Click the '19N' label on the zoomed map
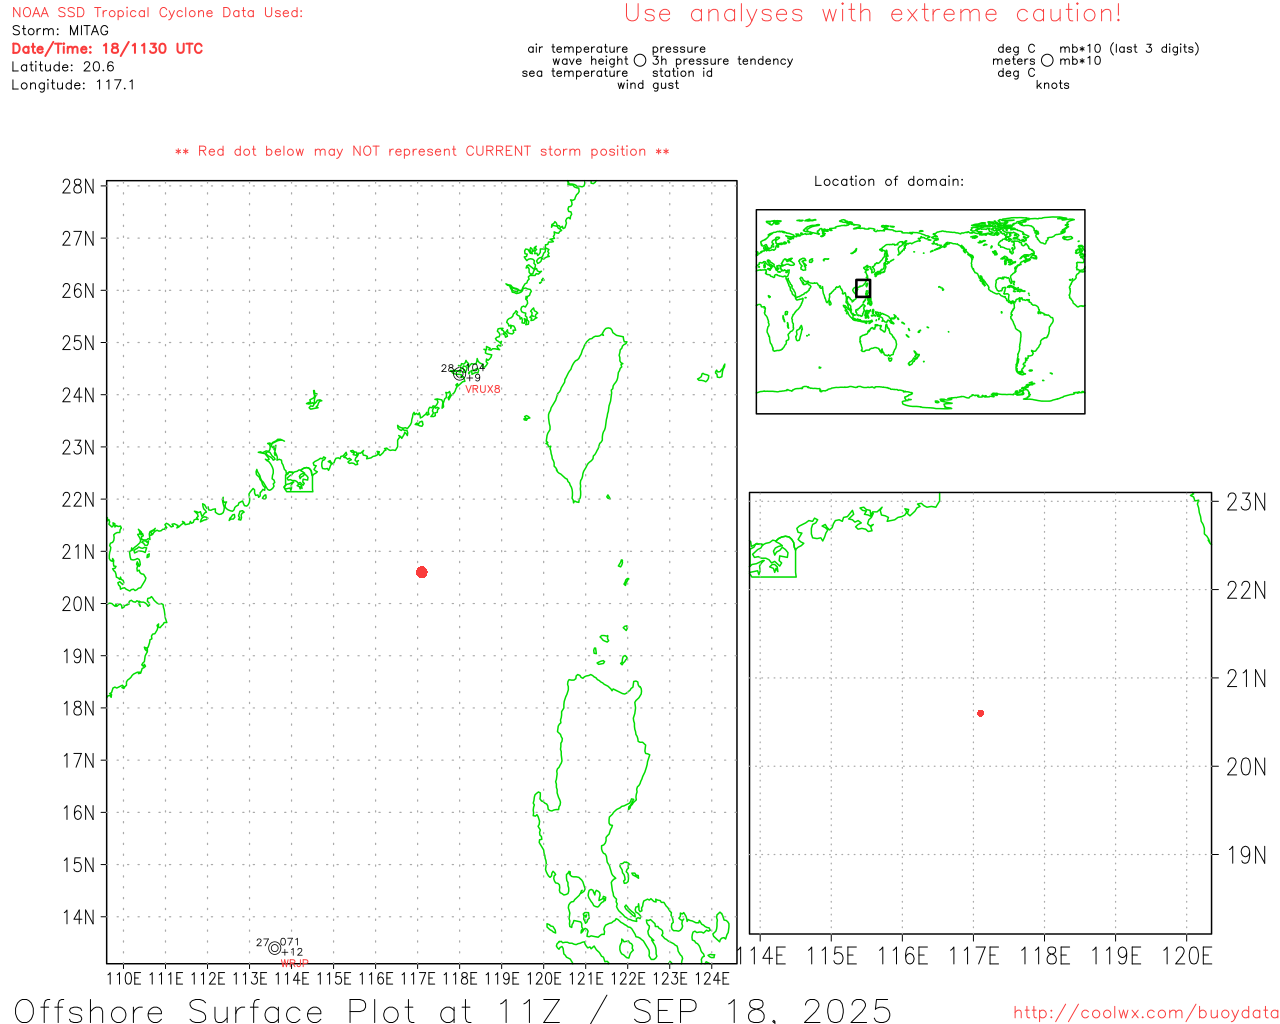This screenshot has width=1280, height=1024. click(x=1246, y=856)
